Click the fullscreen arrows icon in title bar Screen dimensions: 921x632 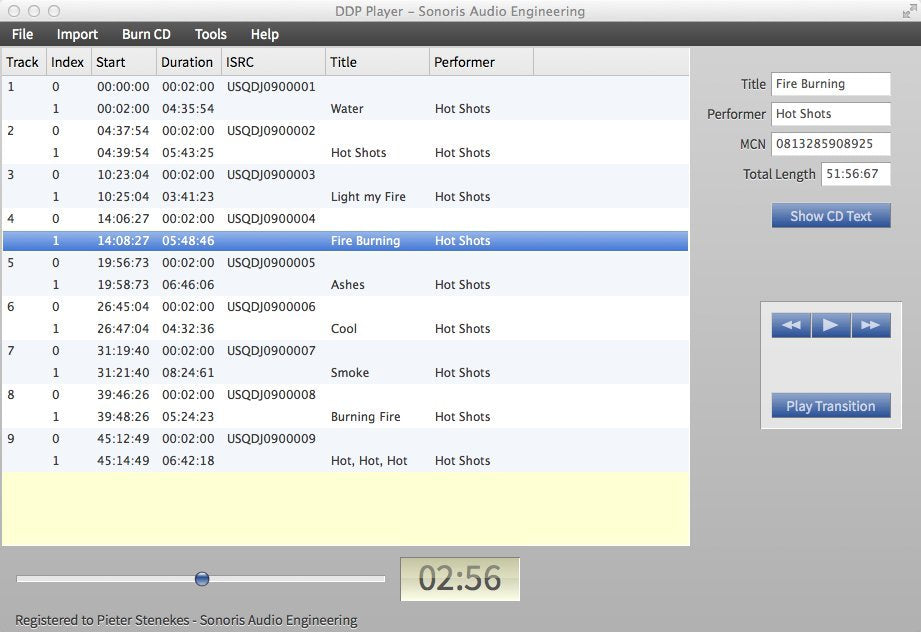pyautogui.click(x=909, y=11)
